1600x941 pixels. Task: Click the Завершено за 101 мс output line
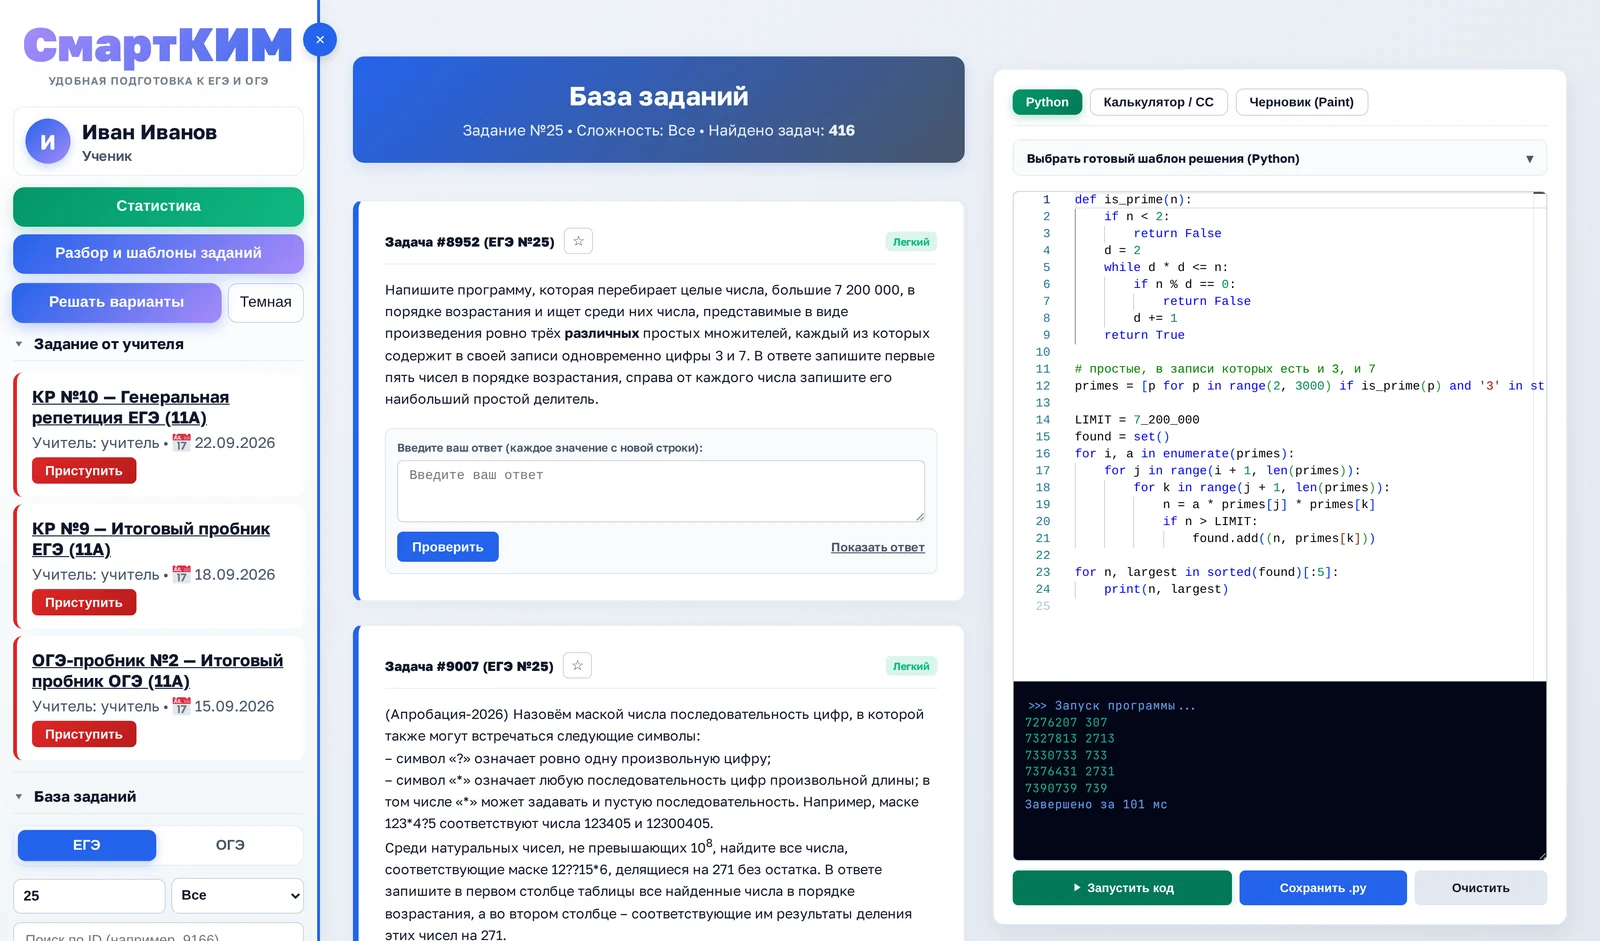[x=1096, y=804]
